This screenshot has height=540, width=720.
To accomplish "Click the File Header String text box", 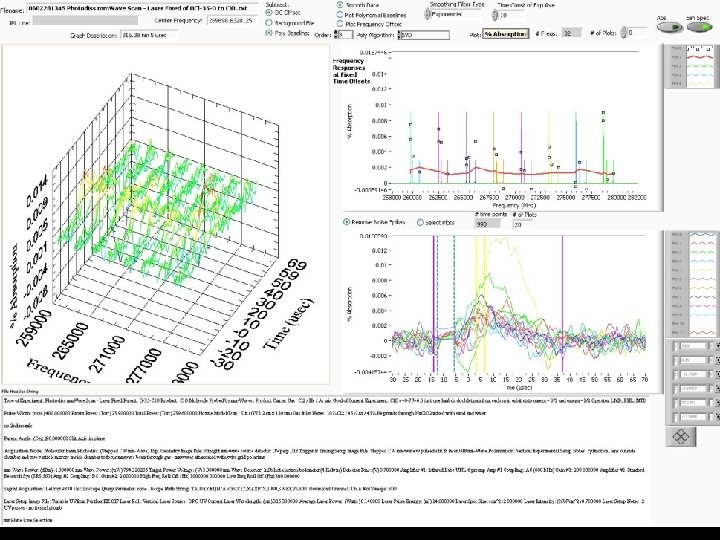I will coord(325,460).
